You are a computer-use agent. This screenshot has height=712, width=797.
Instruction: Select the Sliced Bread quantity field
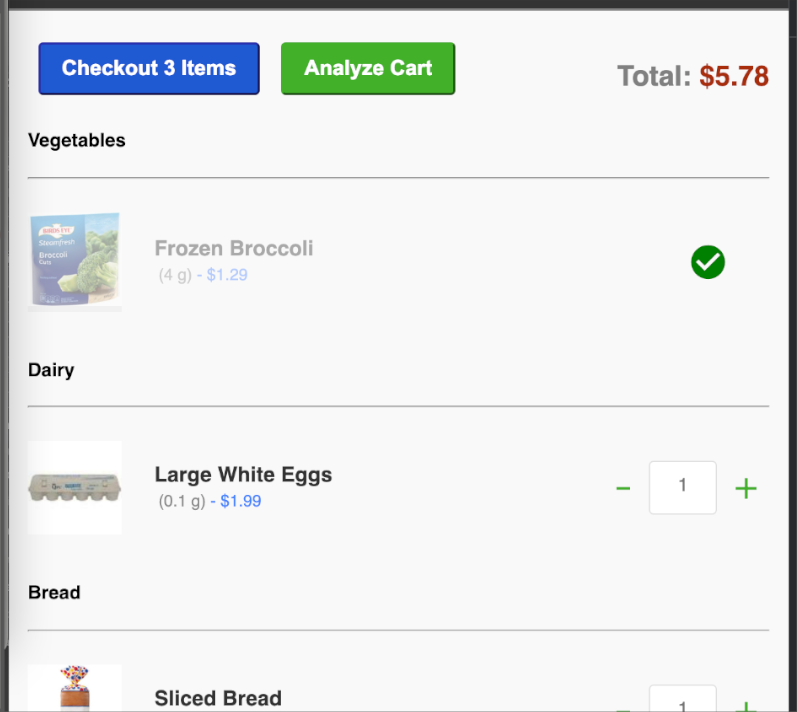coord(683,698)
